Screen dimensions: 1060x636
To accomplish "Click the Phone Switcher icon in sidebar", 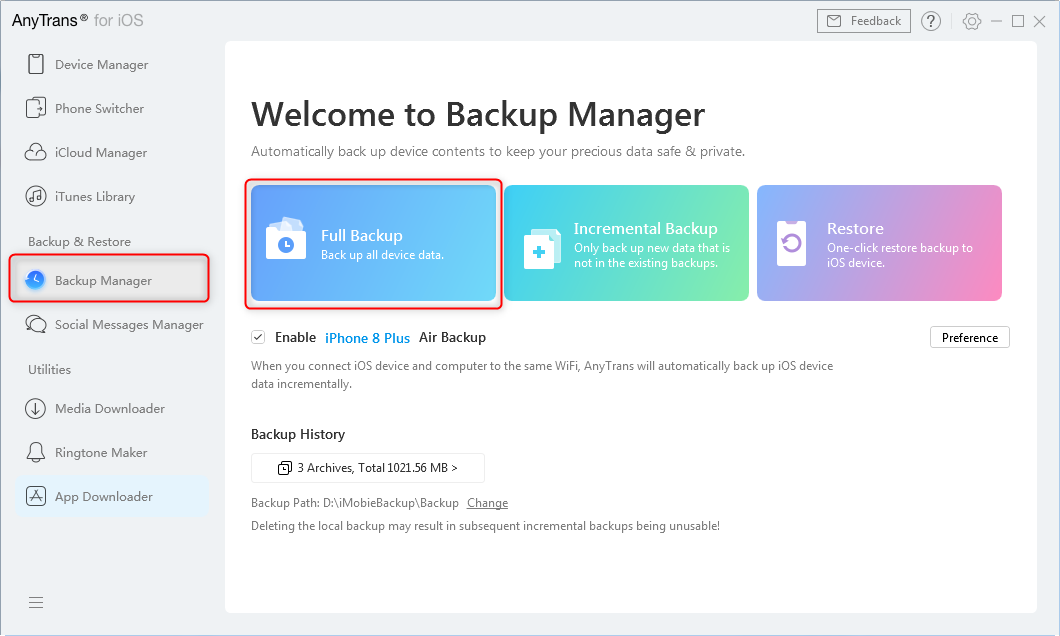I will pyautogui.click(x=36, y=108).
